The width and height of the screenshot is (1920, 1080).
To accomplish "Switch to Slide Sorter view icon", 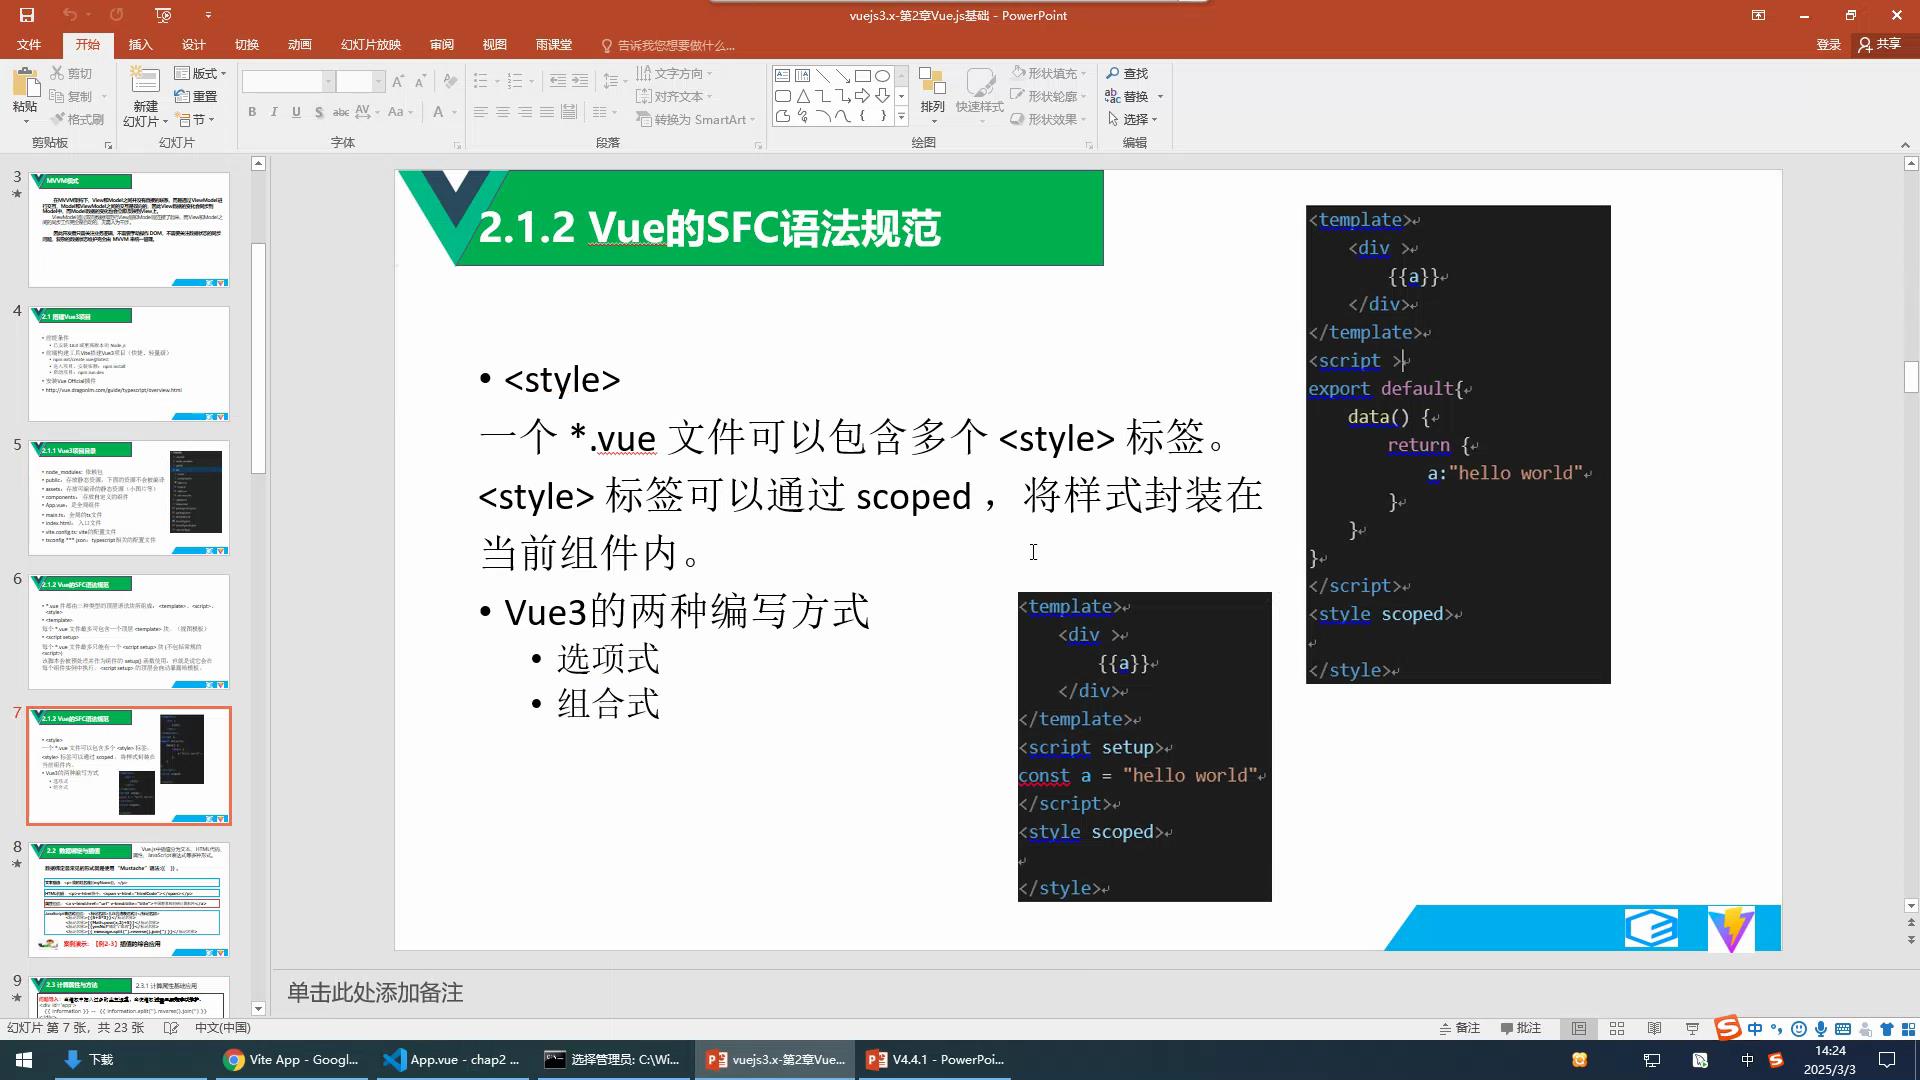I will coord(1617,1028).
